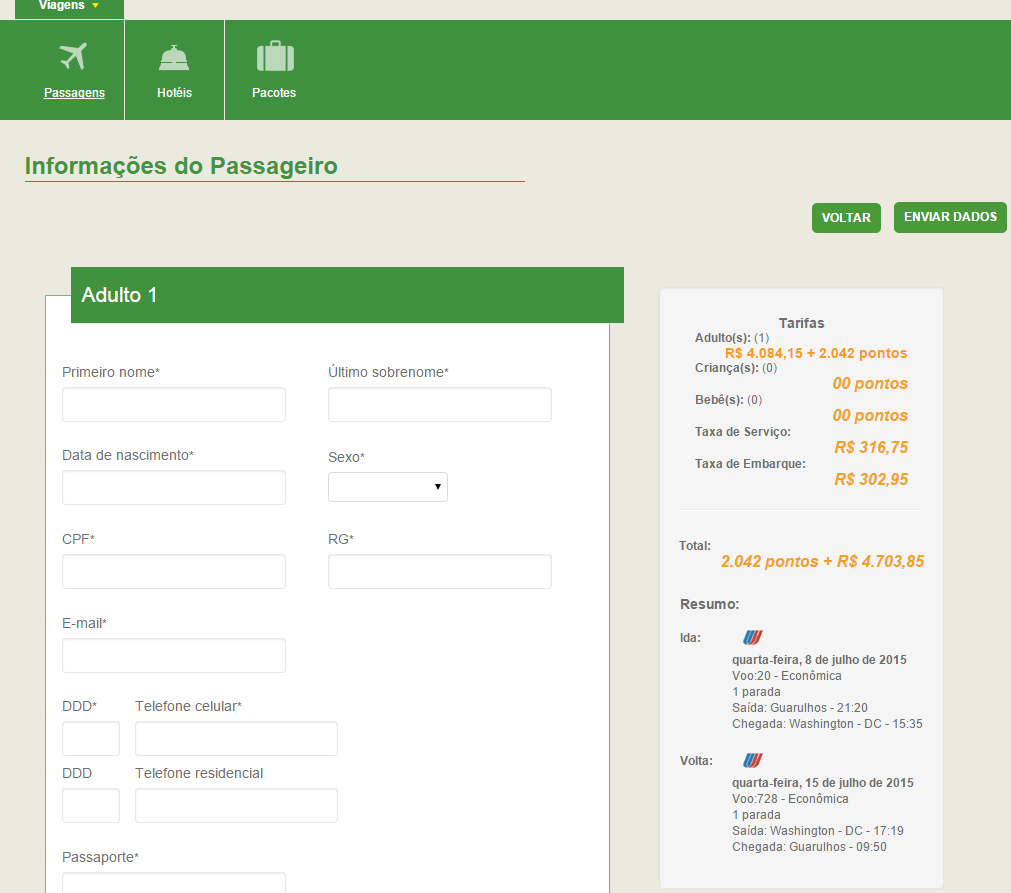
Task: Go to the Pacotes tab
Action: (x=274, y=93)
